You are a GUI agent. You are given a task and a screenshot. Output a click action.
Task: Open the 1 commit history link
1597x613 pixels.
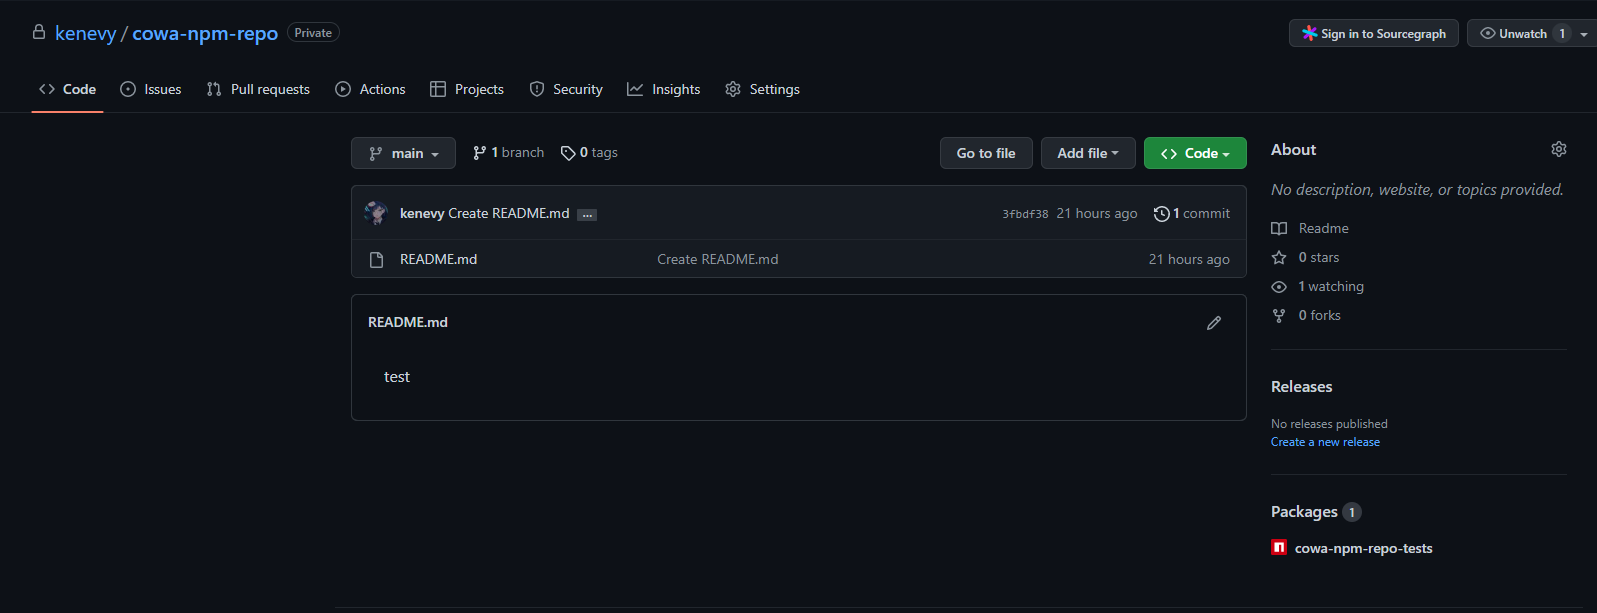(1192, 213)
